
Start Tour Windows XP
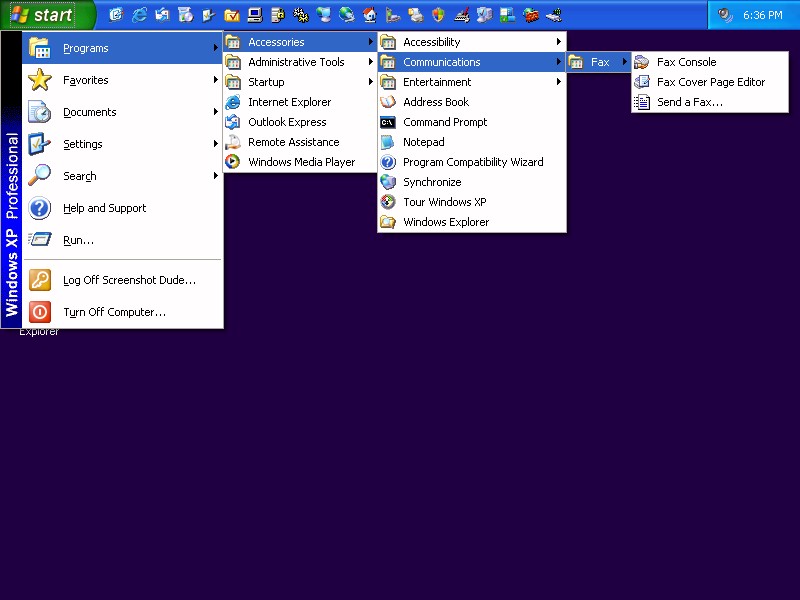tap(444, 202)
